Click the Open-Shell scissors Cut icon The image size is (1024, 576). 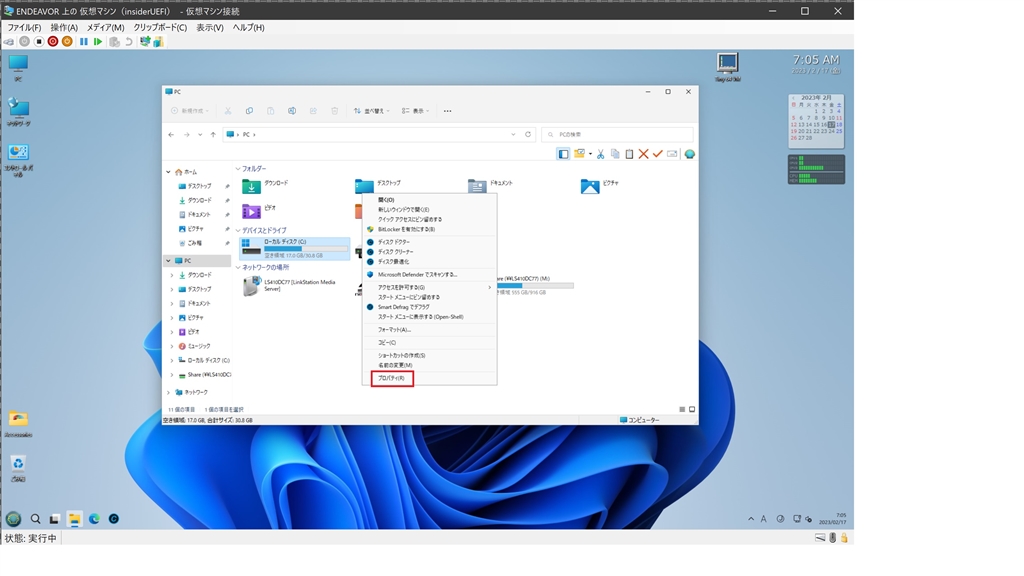tap(600, 154)
